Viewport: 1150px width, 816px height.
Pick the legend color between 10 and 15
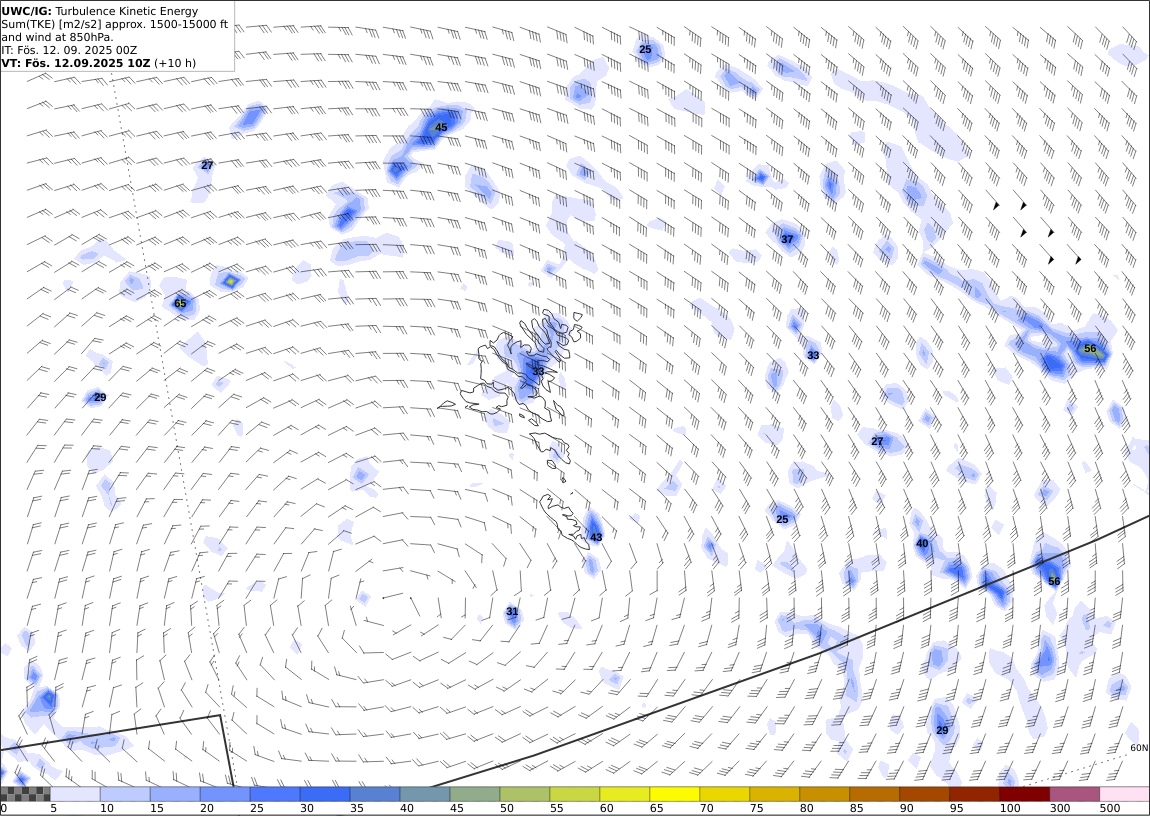(x=125, y=794)
